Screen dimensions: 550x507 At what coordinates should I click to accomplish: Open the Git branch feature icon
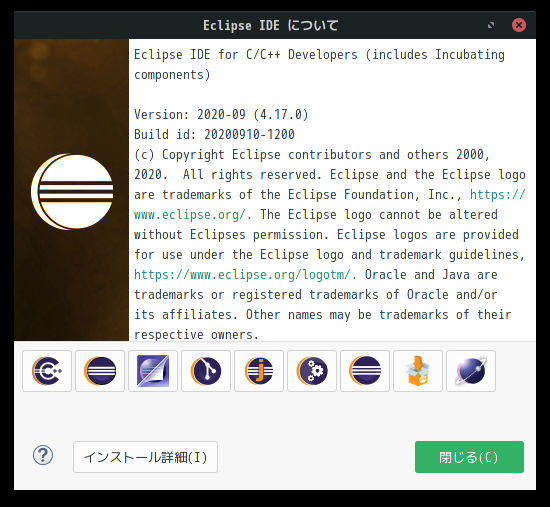click(x=206, y=371)
